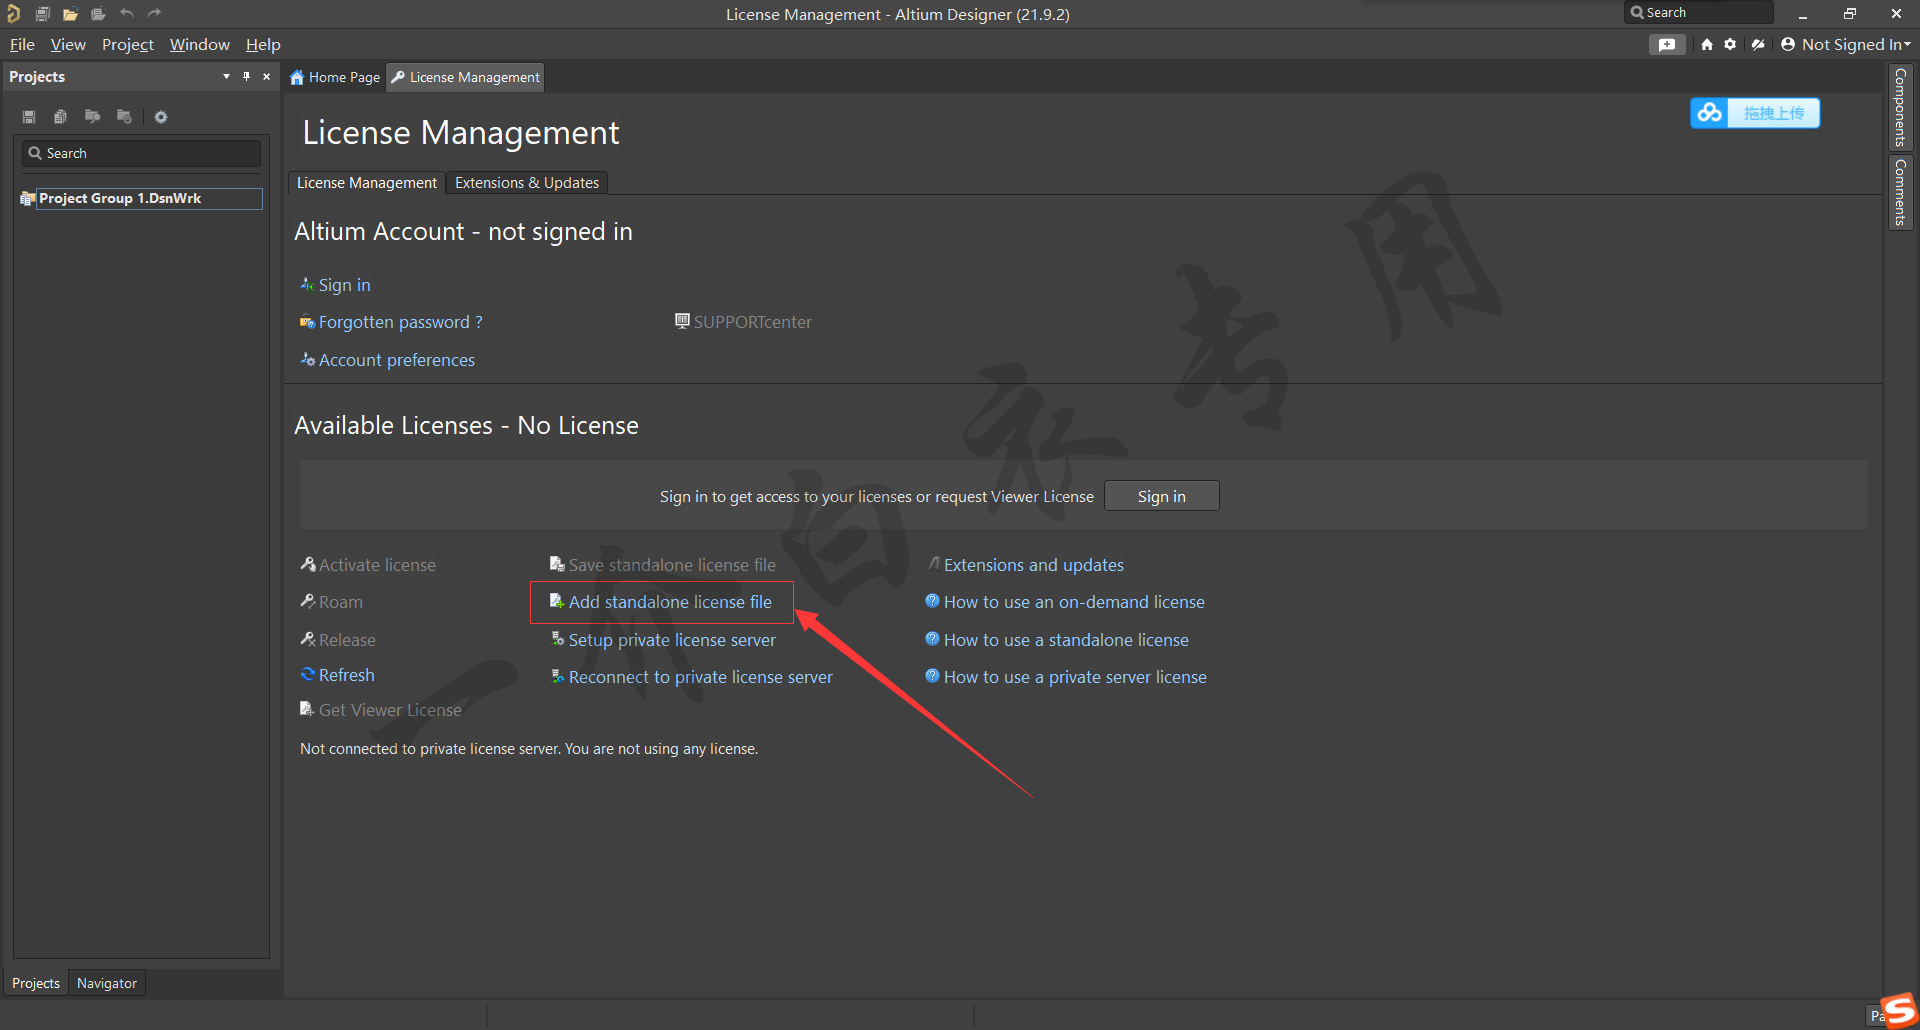Open Extensions and updates link
1920x1030 pixels.
tap(1033, 565)
